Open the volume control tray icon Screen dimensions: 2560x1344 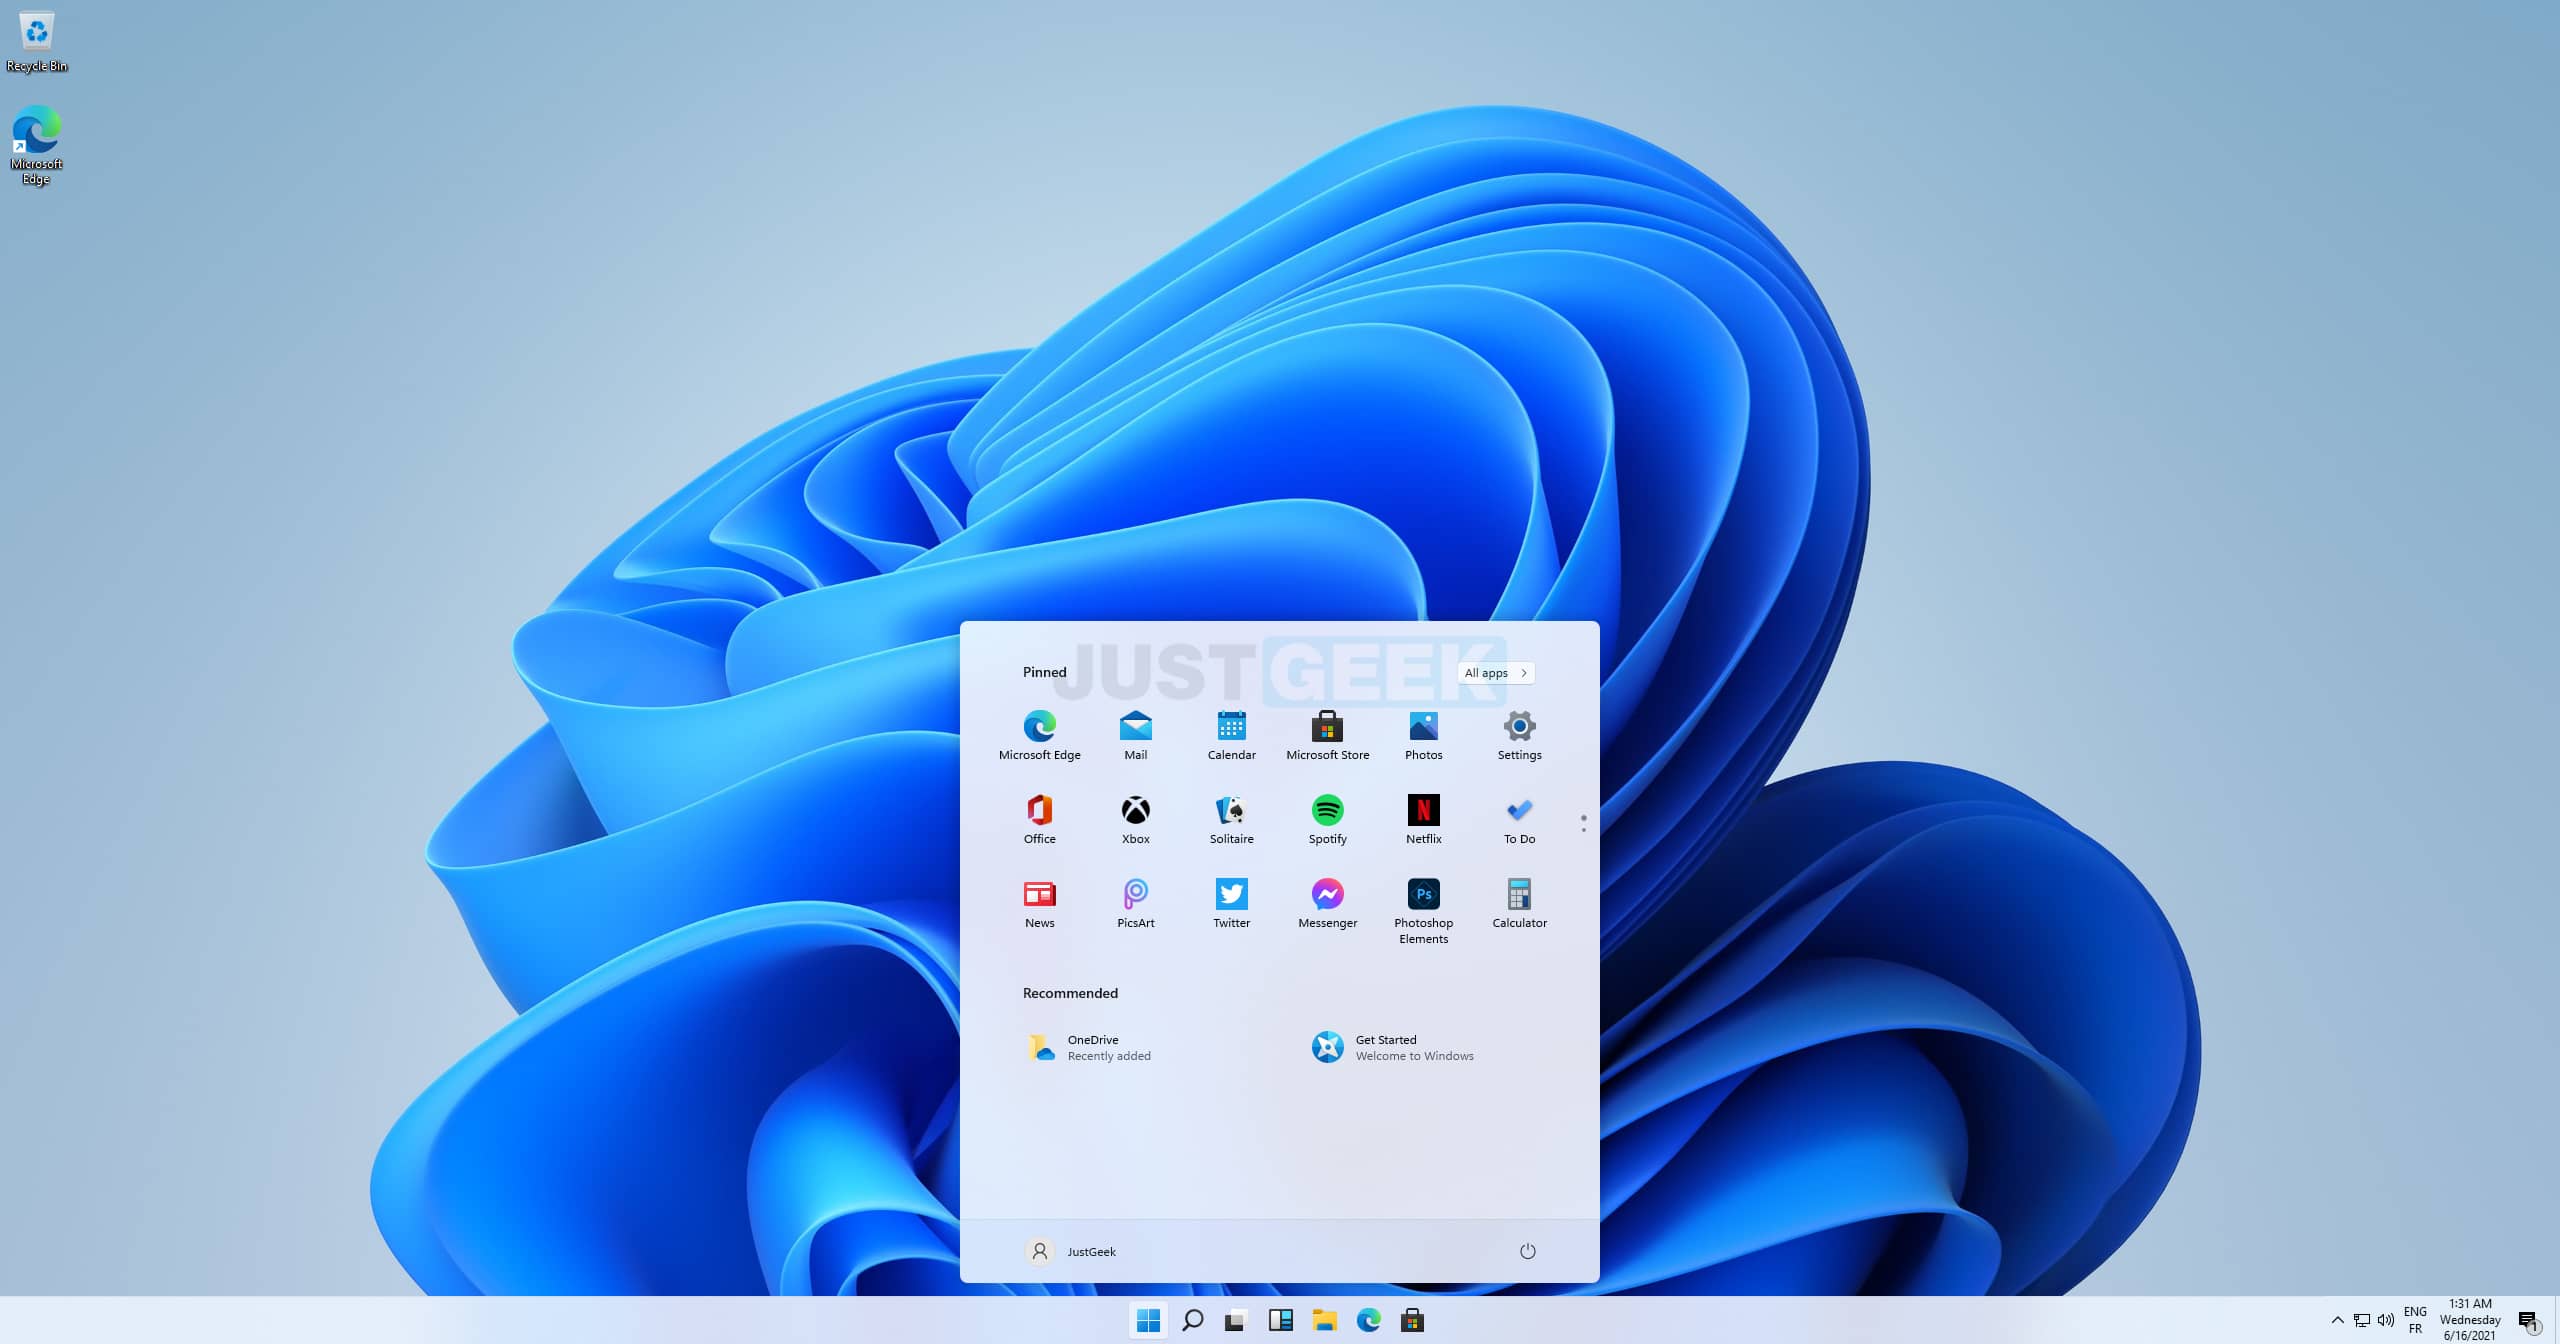pos(2386,1320)
